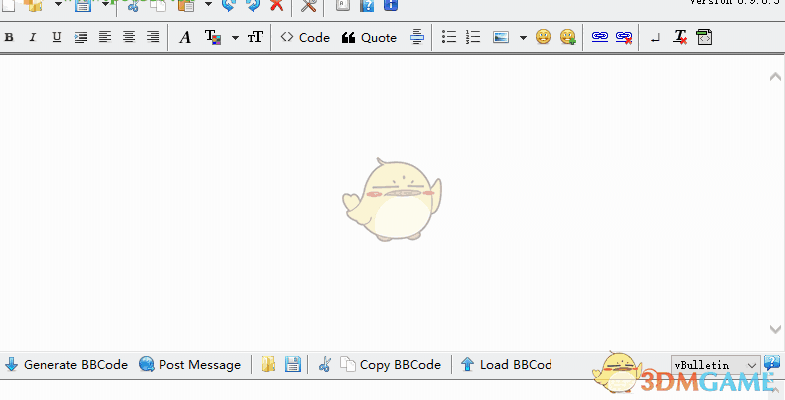Image resolution: width=785 pixels, height=400 pixels.
Task: Insert an image
Action: coord(501,38)
